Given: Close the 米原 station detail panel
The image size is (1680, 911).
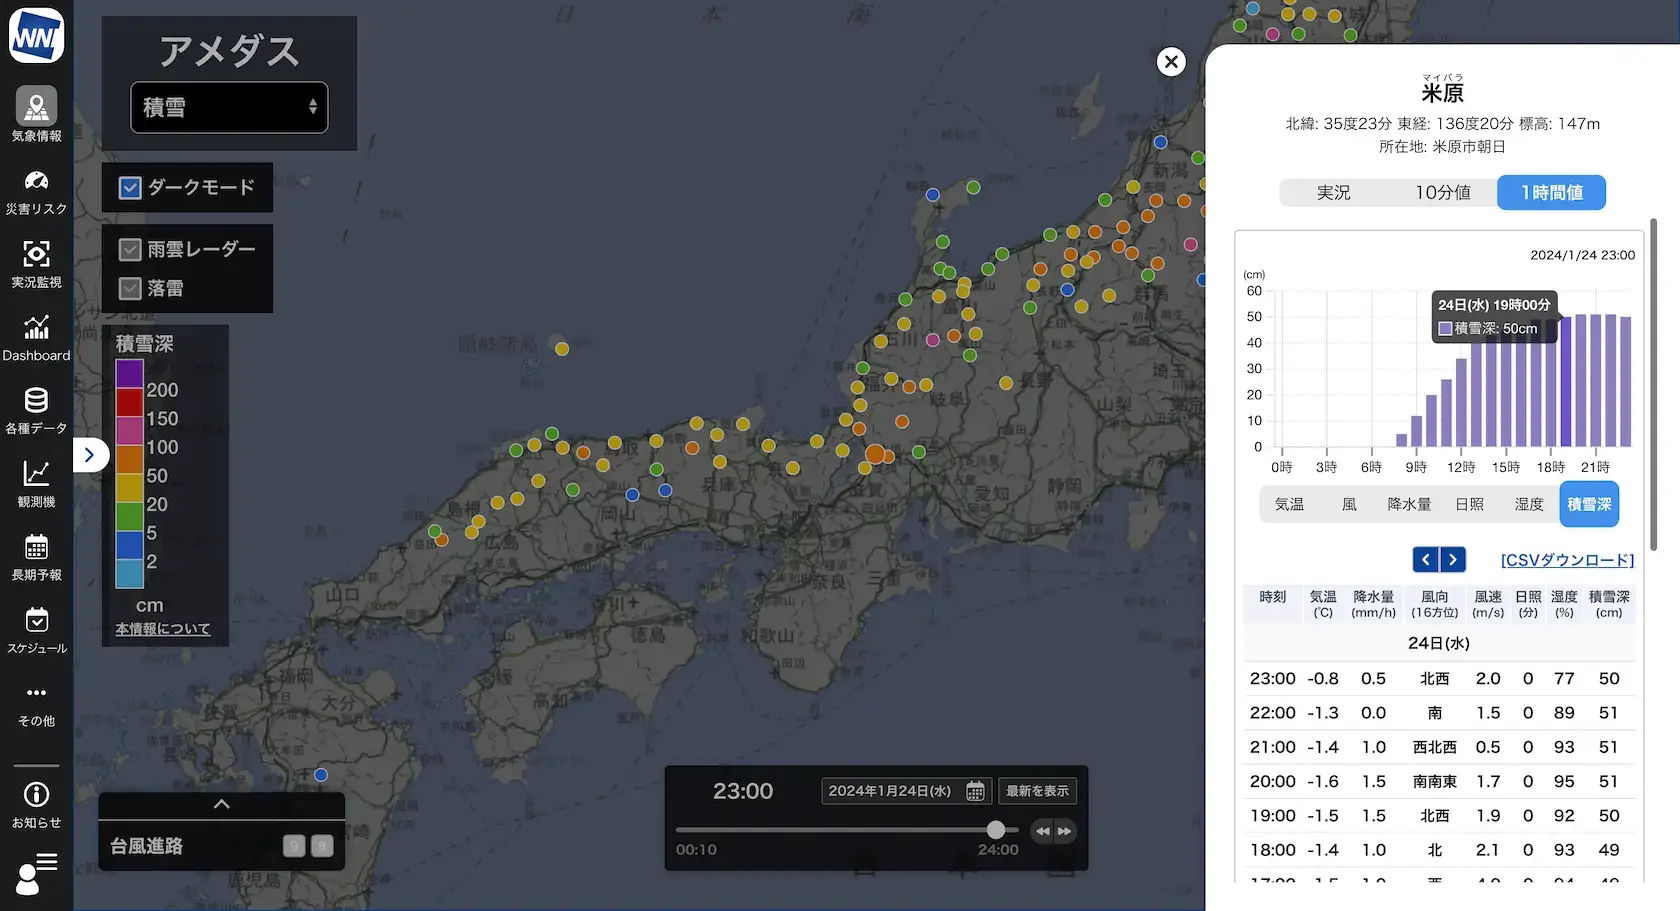Looking at the screenshot, I should pos(1171,61).
